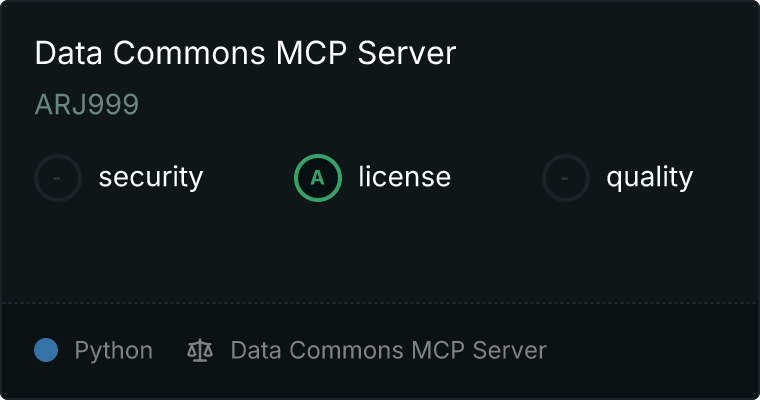
Task: Select the "quality" label text
Action: point(650,177)
